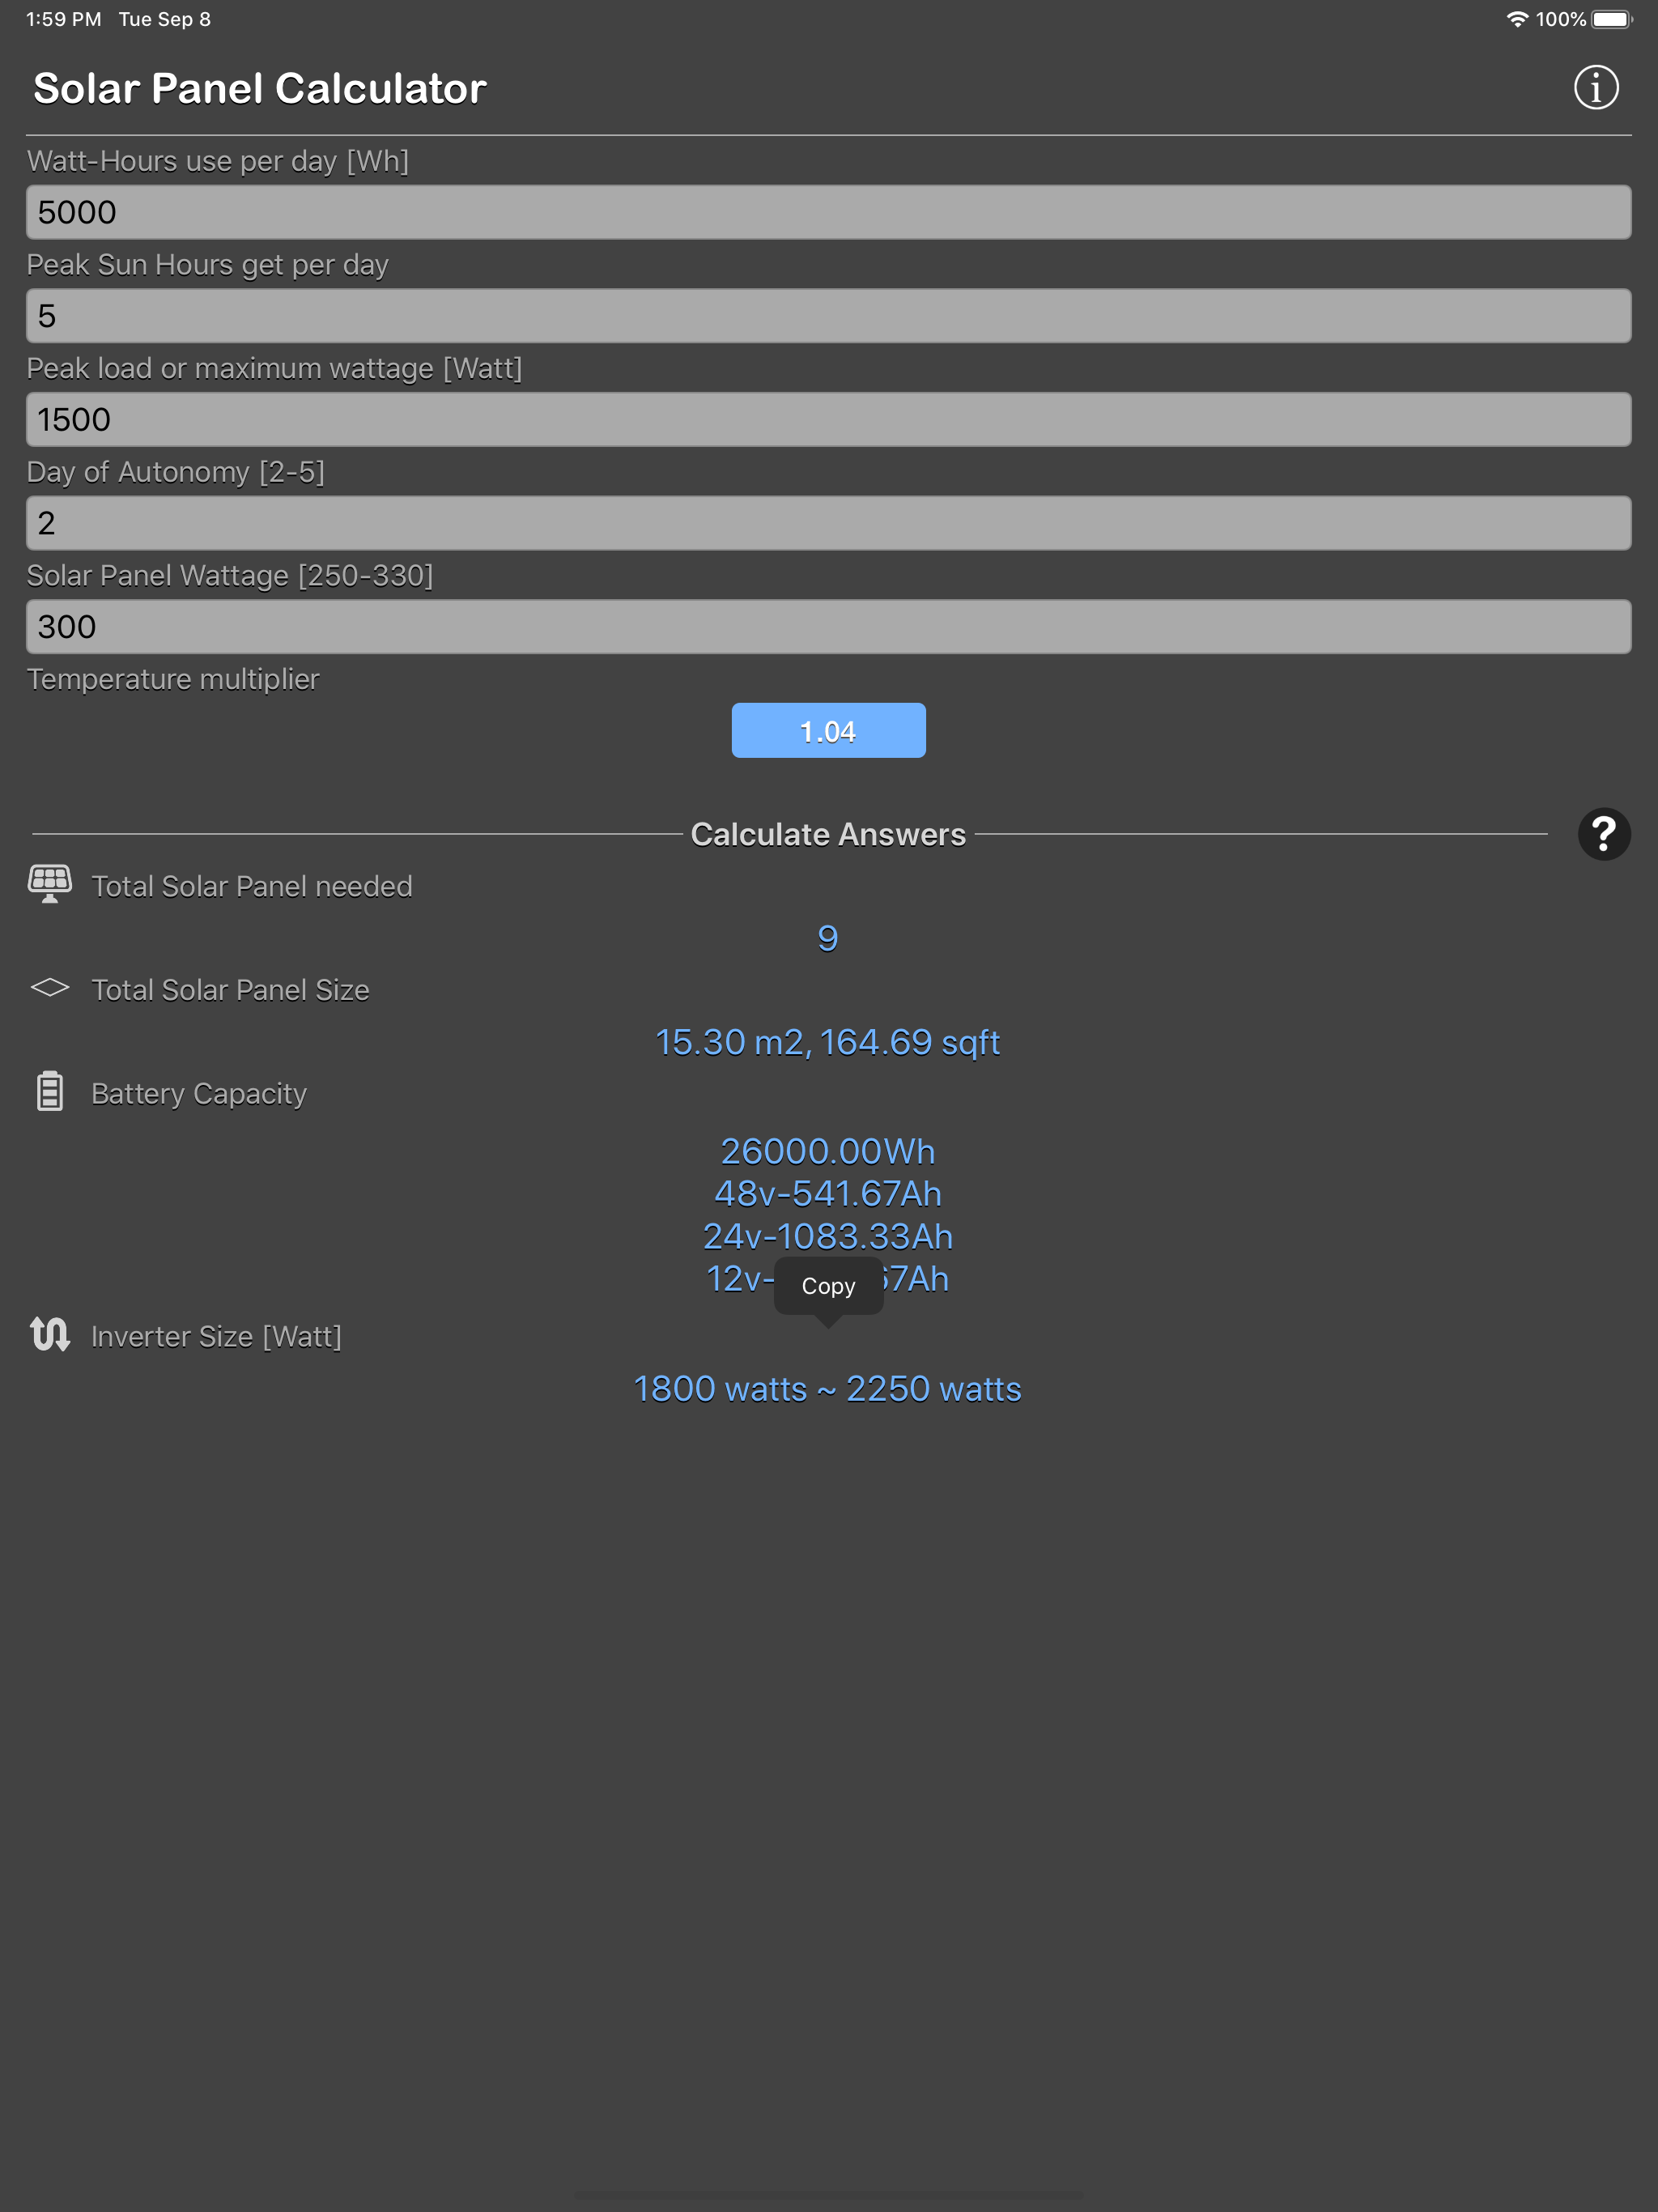The width and height of the screenshot is (1658, 2212).
Task: Select the battery capacity result 26000.00Wh
Action: tap(828, 1151)
